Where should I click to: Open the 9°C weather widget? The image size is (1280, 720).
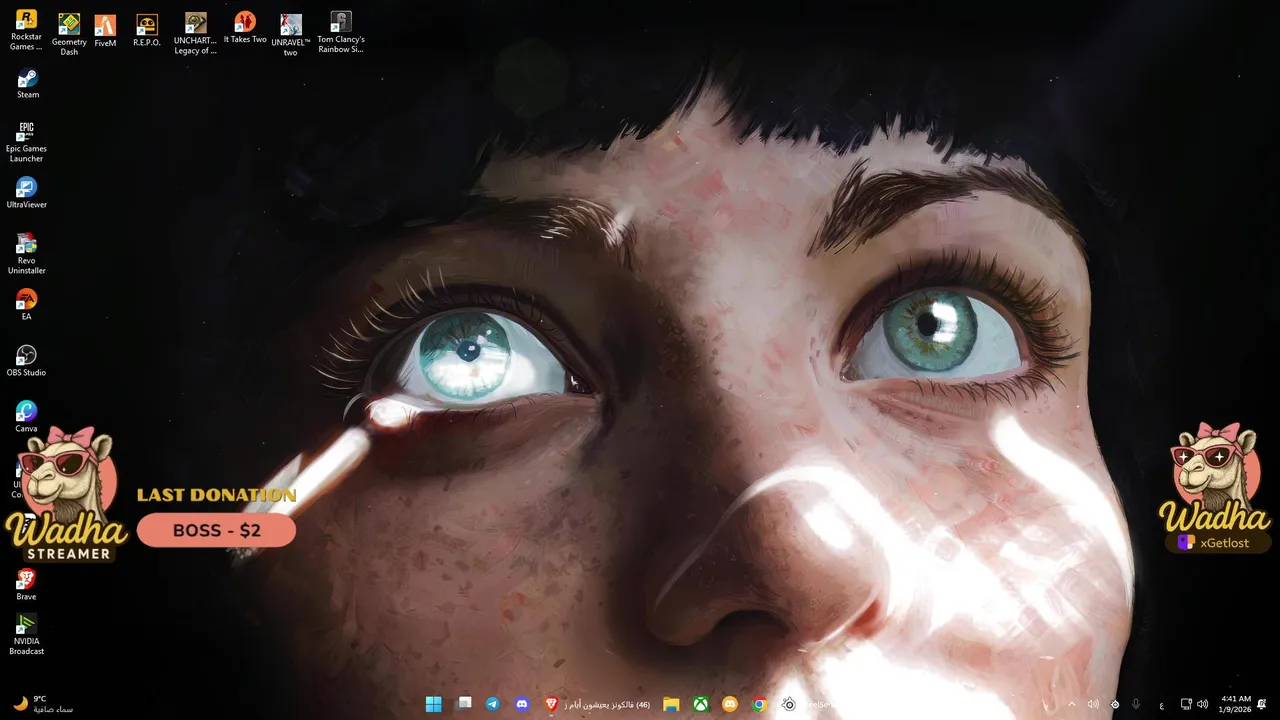[x=42, y=704]
